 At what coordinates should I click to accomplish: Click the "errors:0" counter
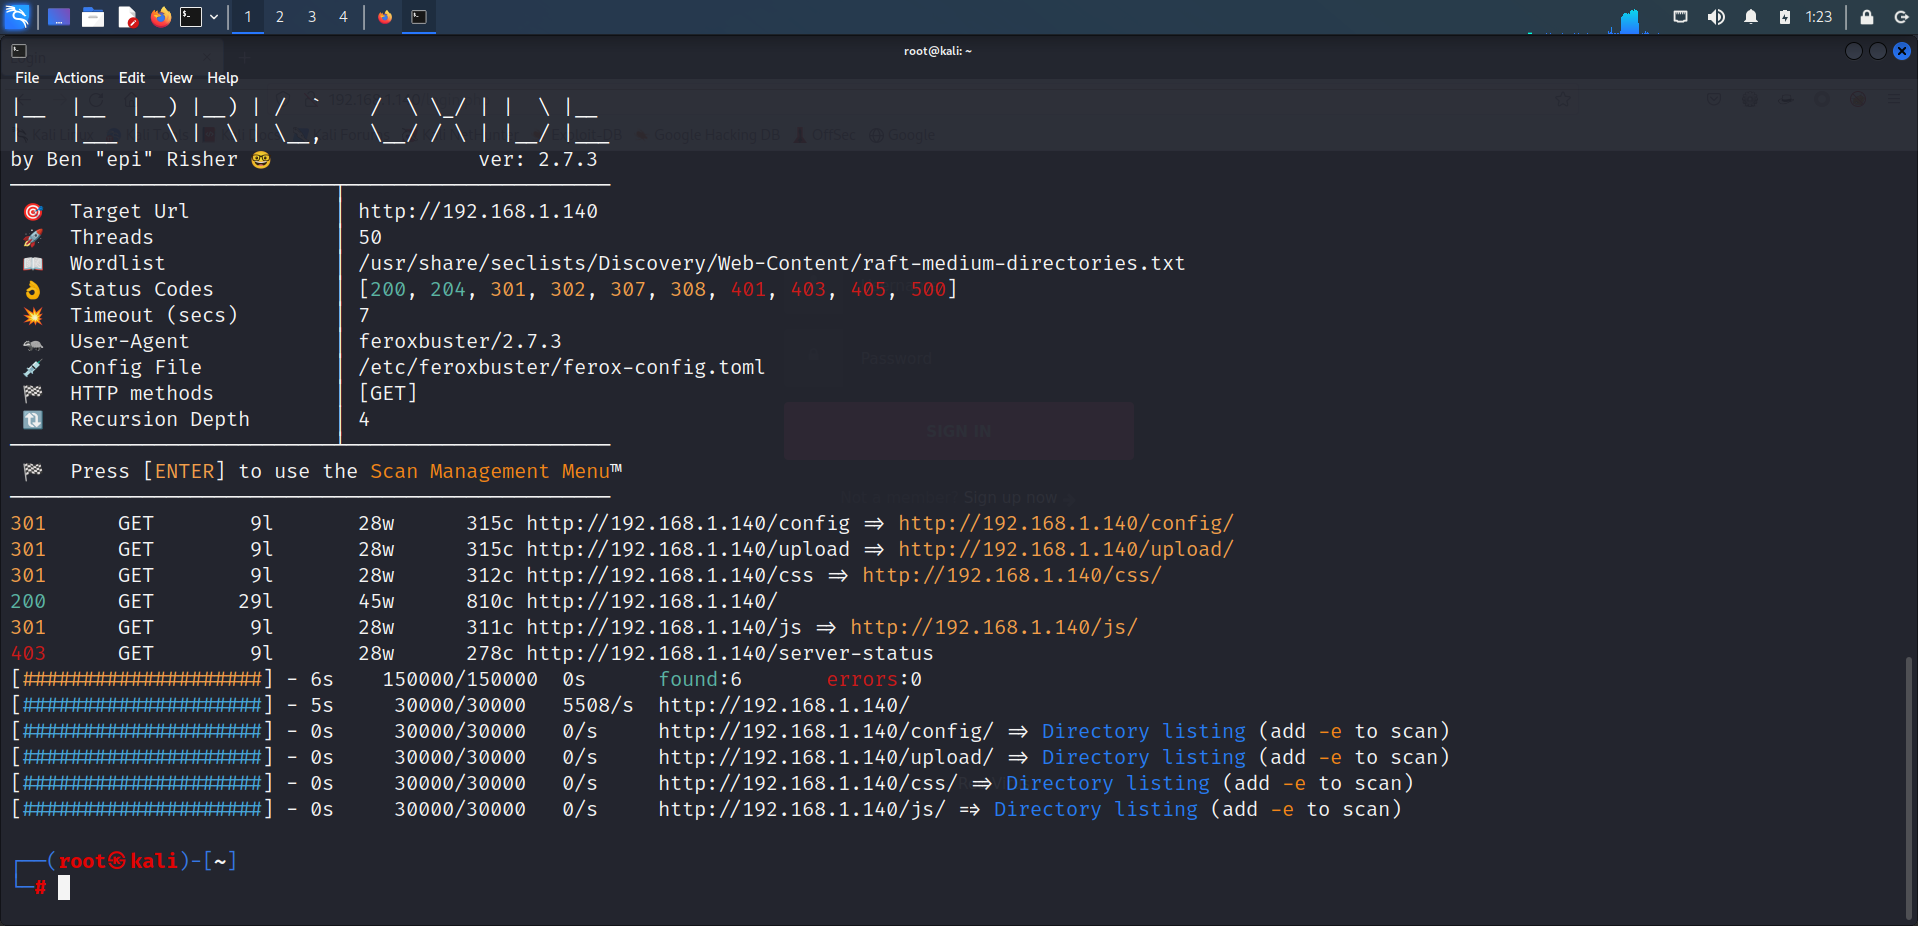coord(874,679)
